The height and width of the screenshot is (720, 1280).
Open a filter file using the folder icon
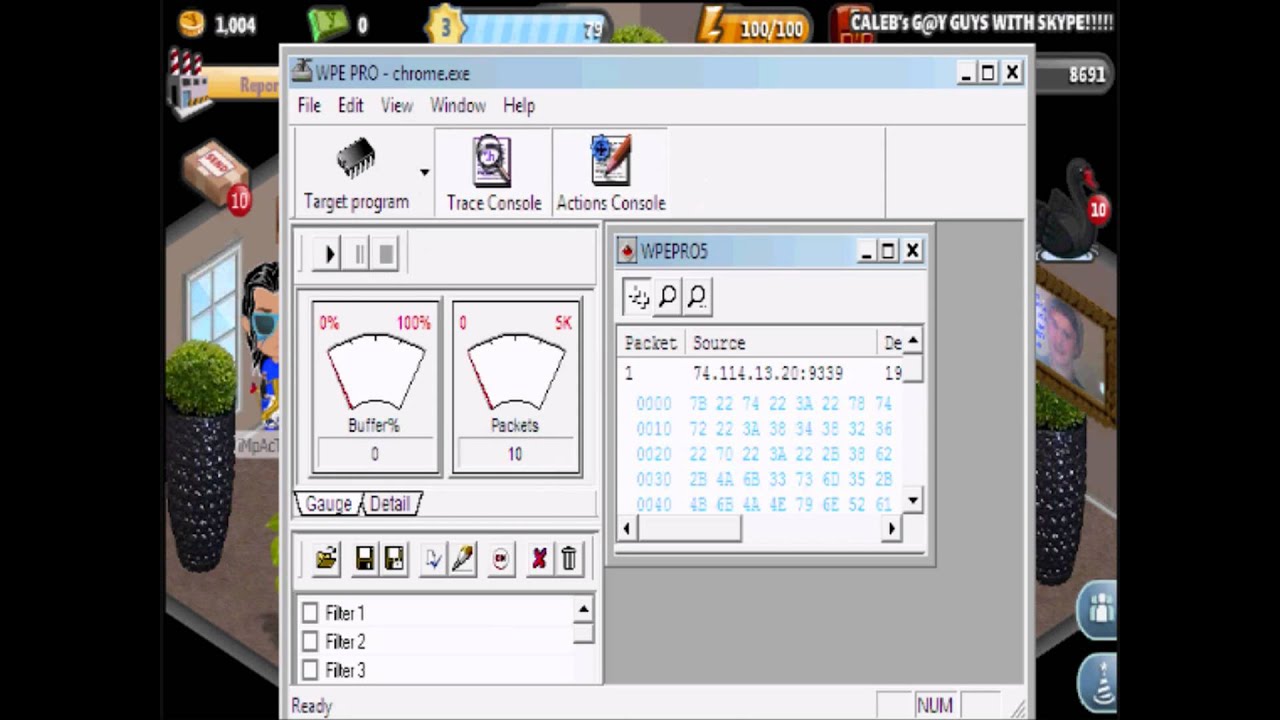coord(326,558)
